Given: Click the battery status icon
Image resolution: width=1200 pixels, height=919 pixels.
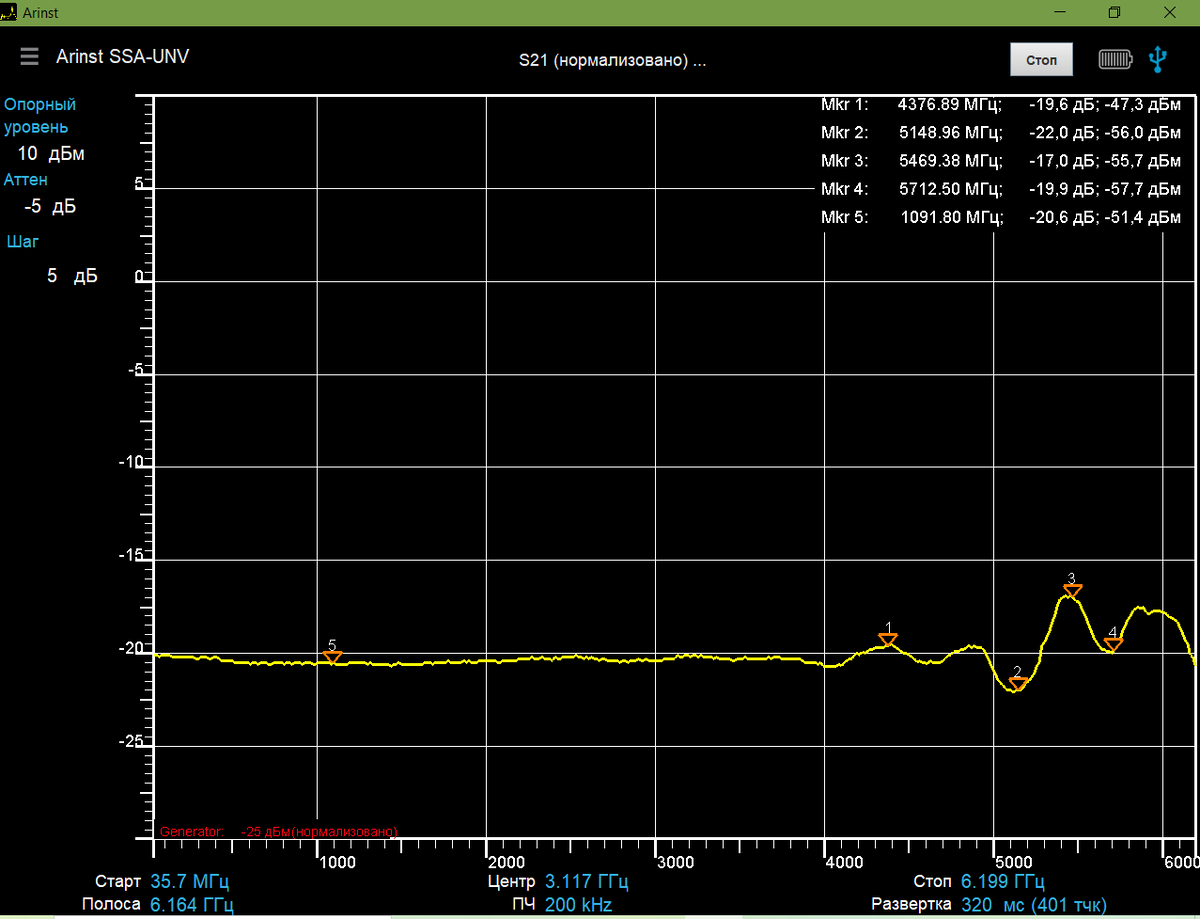Looking at the screenshot, I should [x=1116, y=59].
